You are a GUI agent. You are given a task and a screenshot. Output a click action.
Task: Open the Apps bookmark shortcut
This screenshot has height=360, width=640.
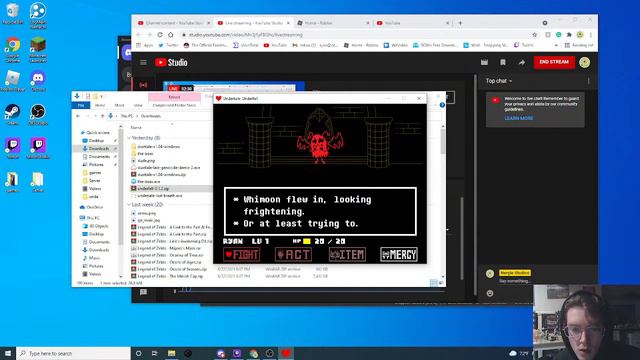tap(144, 45)
